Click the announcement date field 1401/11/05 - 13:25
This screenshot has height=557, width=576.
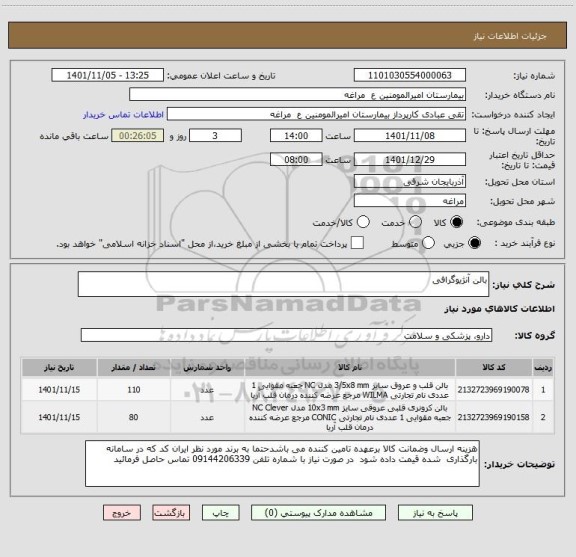108,75
